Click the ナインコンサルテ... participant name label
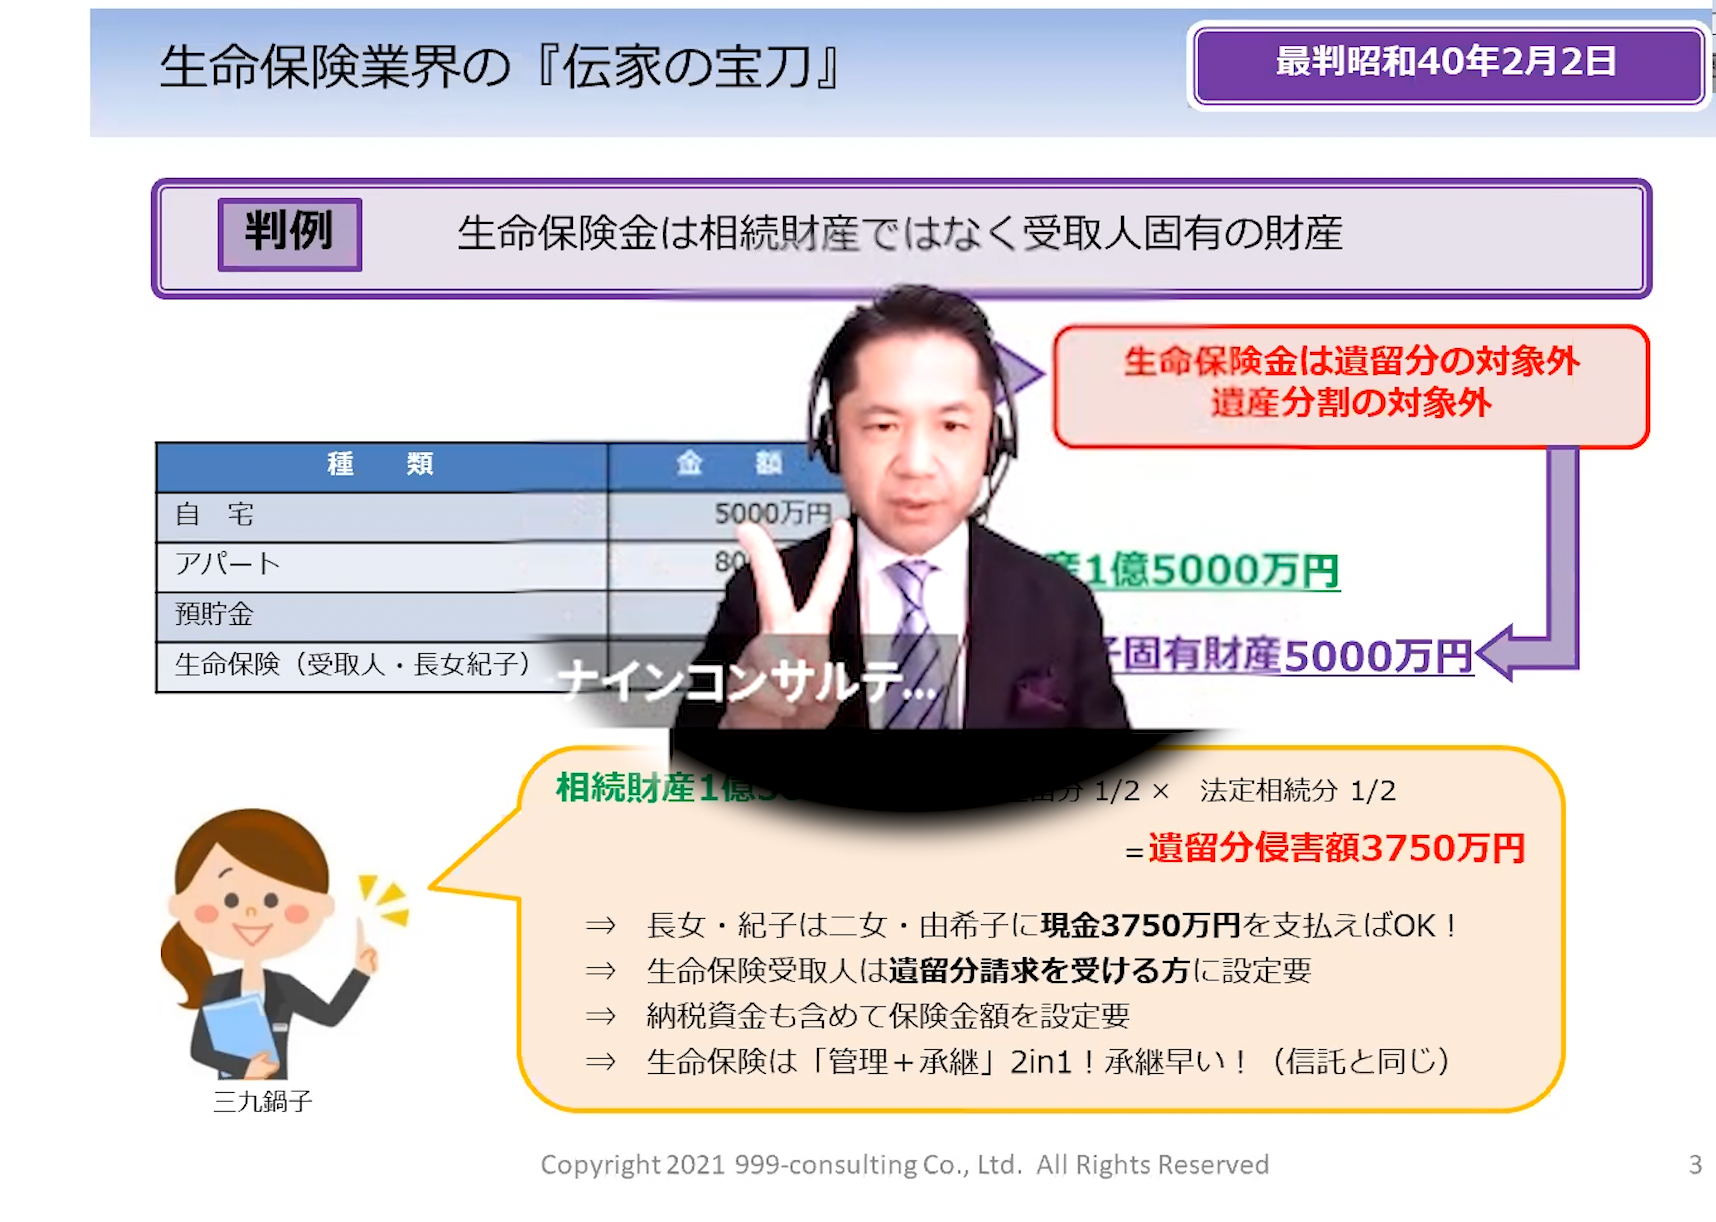Image resolution: width=1716 pixels, height=1222 pixels. [x=746, y=683]
